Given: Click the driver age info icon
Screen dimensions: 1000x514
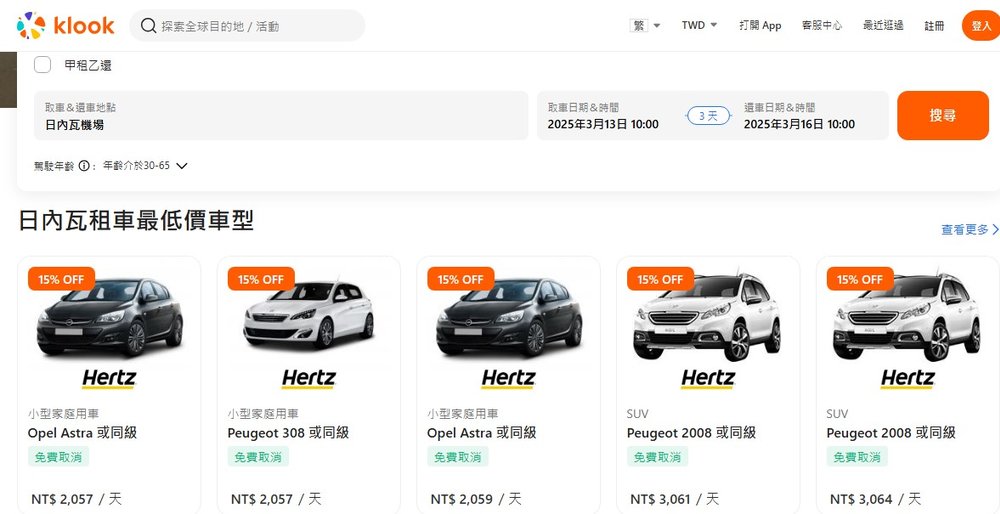Looking at the screenshot, I should pyautogui.click(x=85, y=166).
